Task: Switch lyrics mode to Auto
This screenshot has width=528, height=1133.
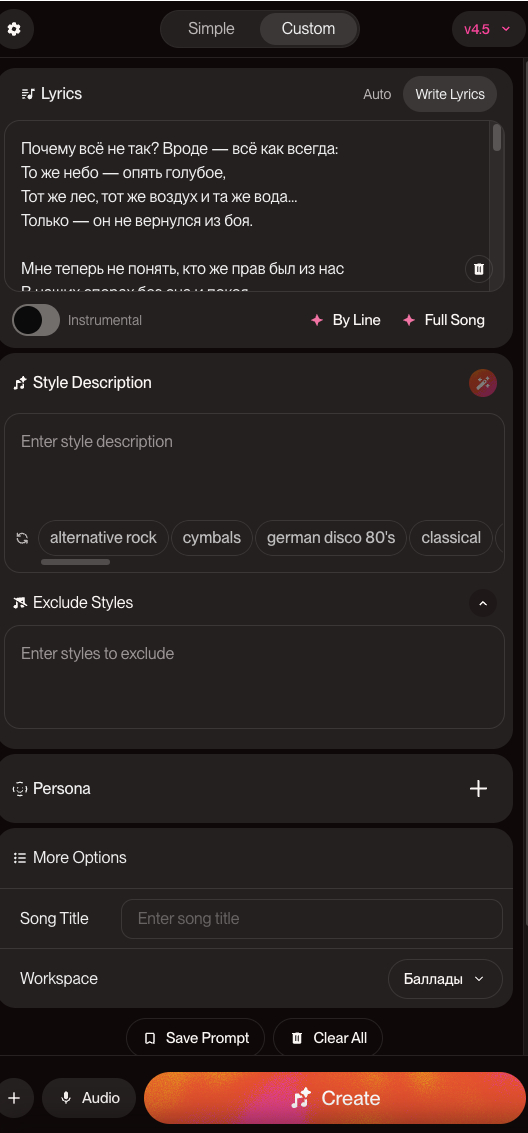Action: [377, 94]
